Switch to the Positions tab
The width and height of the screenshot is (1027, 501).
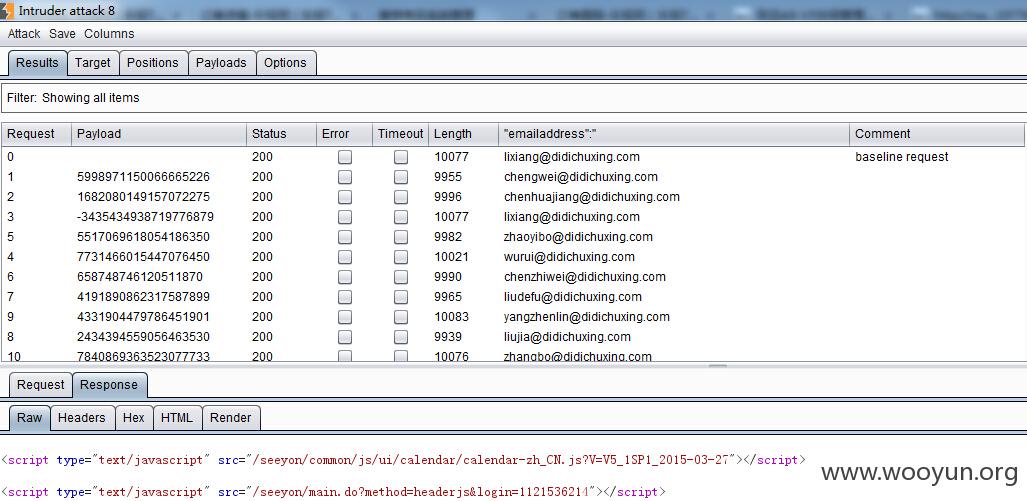153,63
